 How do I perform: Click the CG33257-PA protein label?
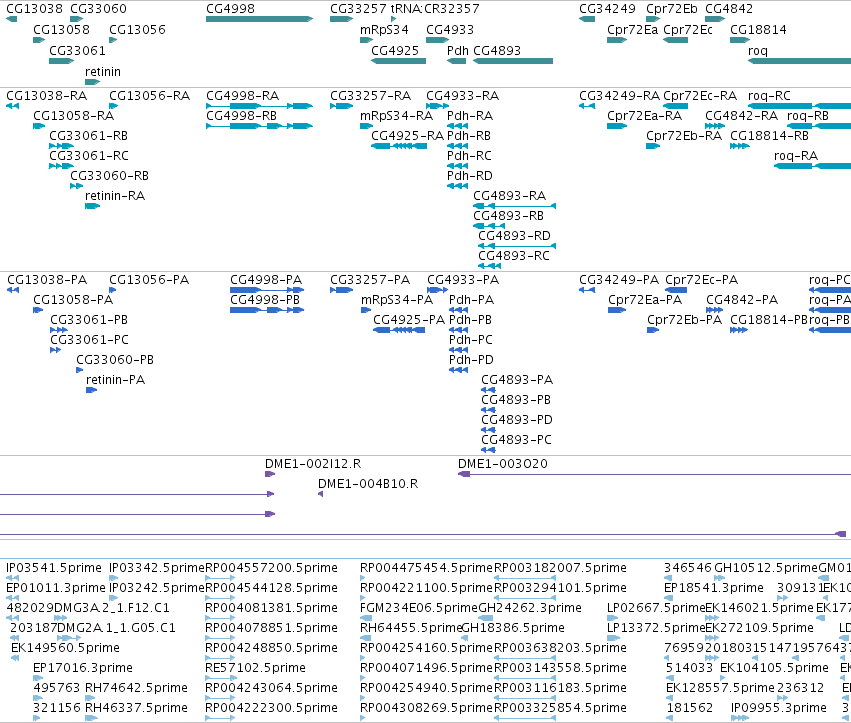[x=370, y=280]
